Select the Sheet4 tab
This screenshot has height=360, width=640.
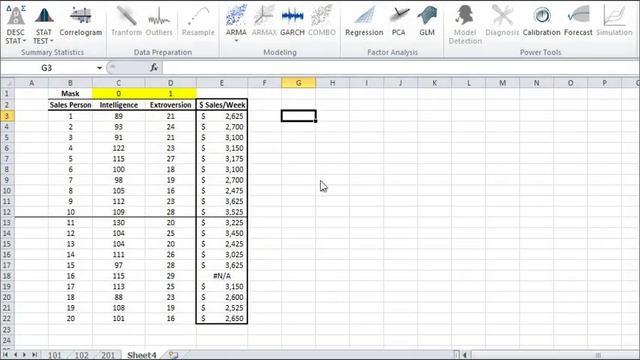(x=142, y=355)
